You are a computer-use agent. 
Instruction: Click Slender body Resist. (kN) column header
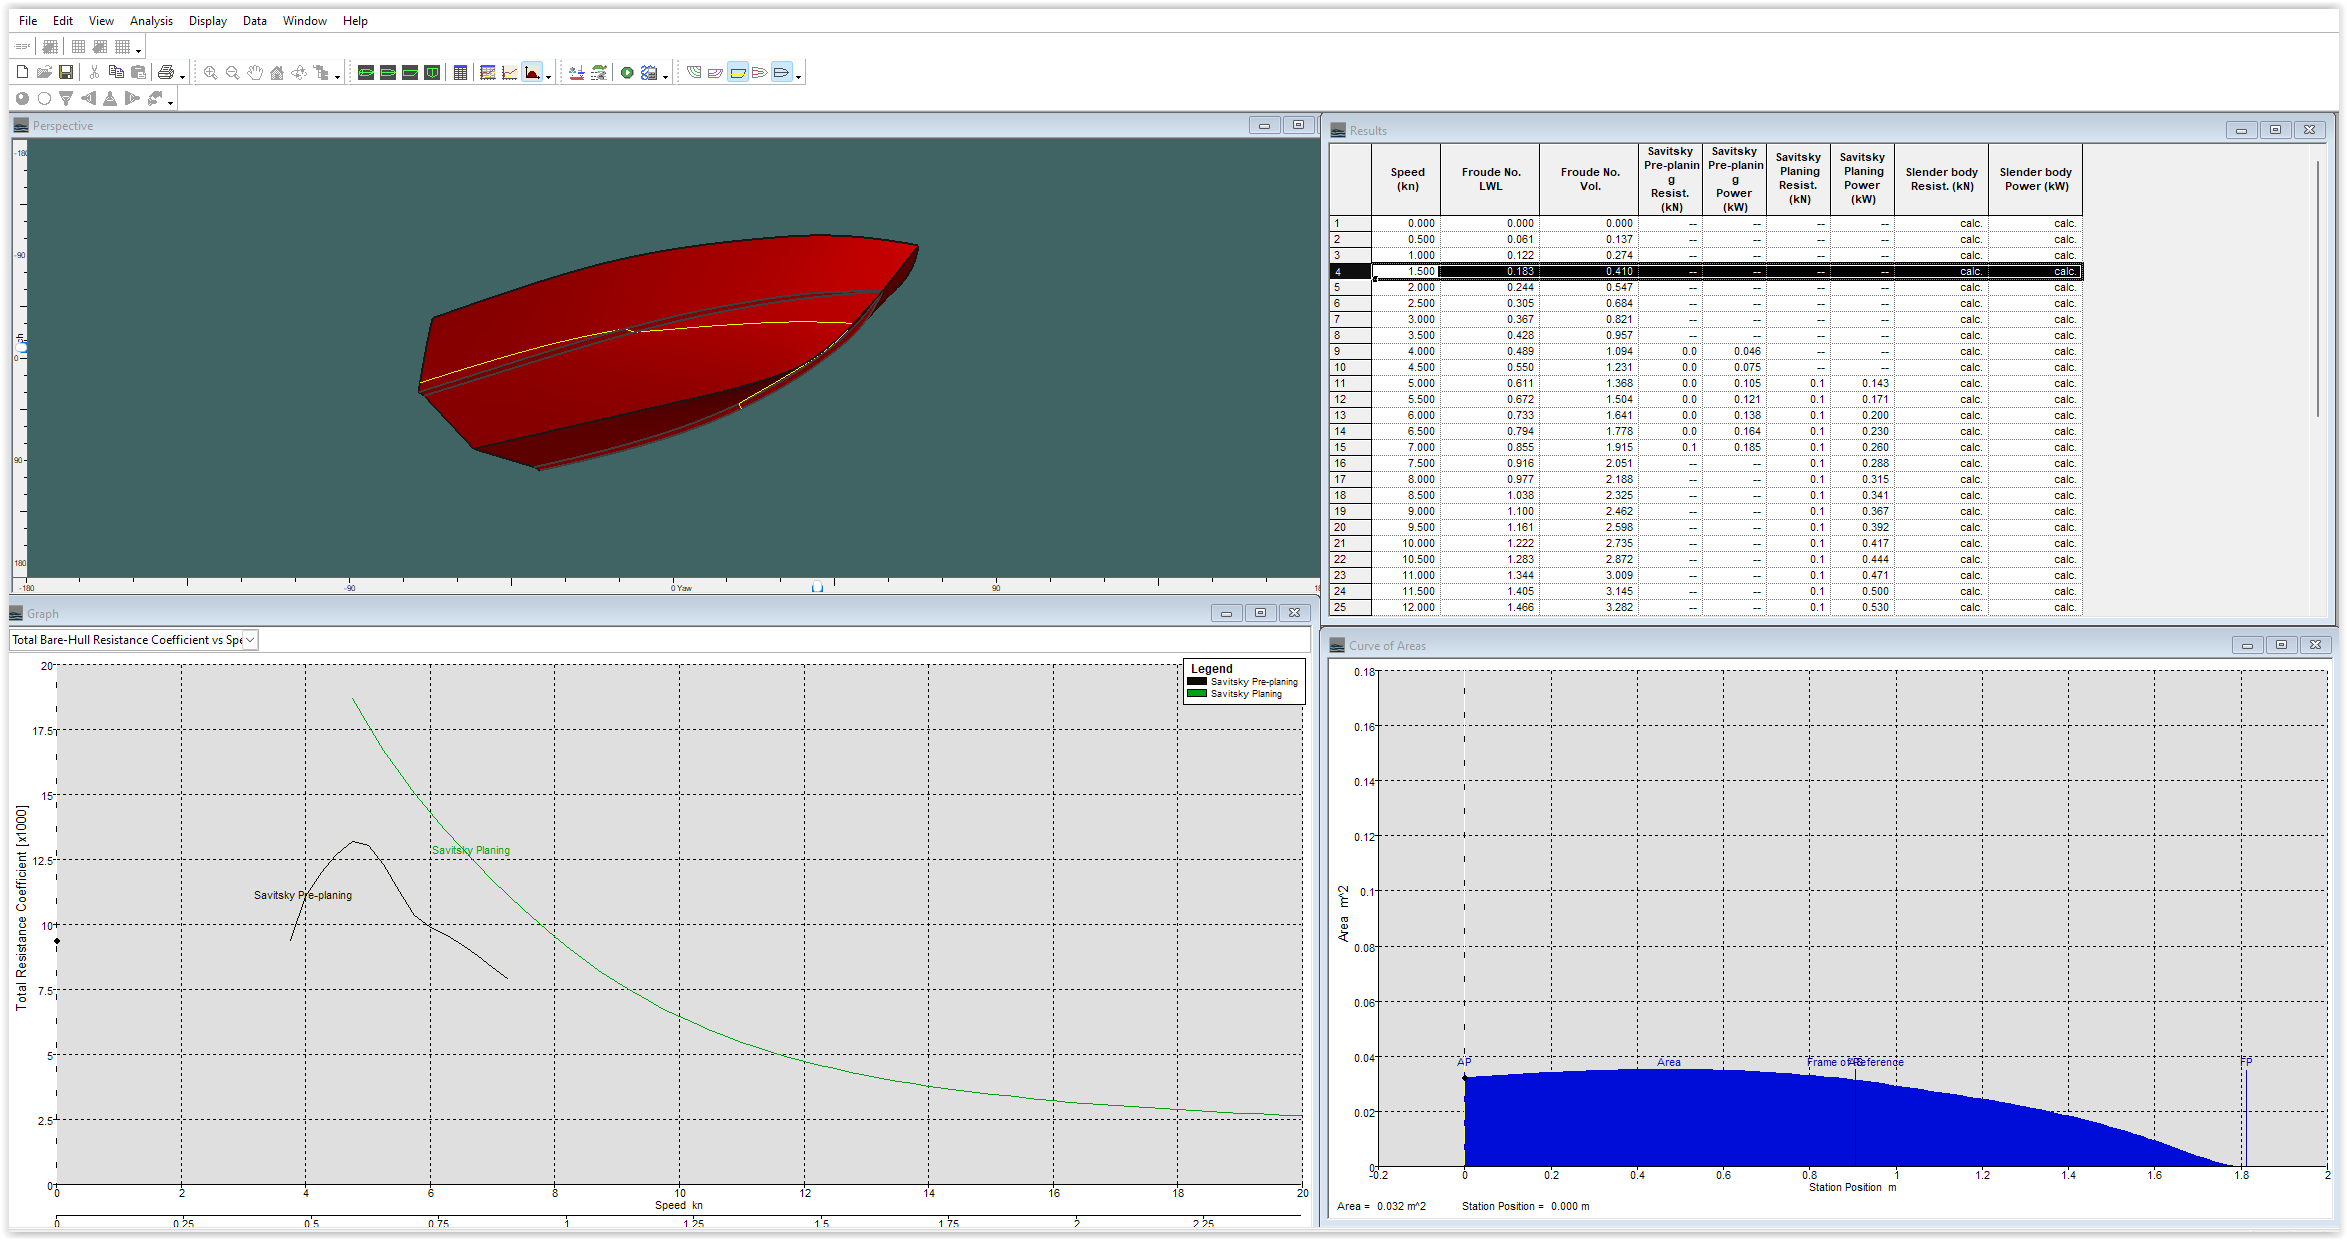pos(1941,179)
